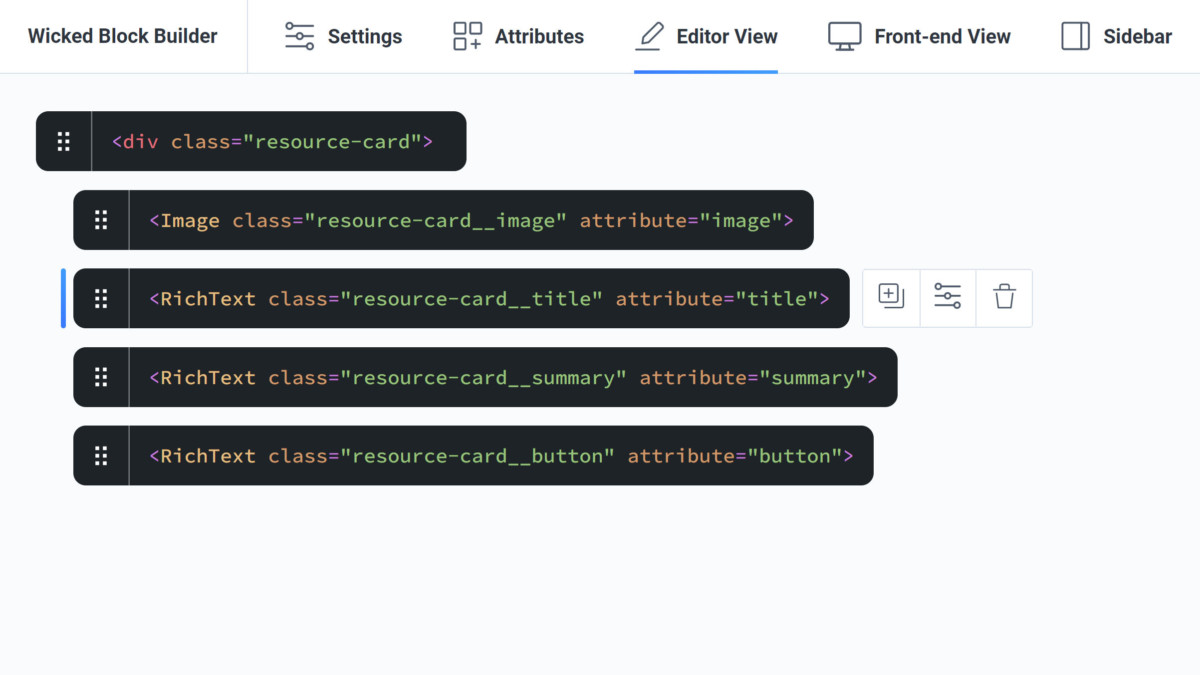The width and height of the screenshot is (1200, 675).
Task: Open the Attributes tab
Action: pyautogui.click(x=517, y=36)
